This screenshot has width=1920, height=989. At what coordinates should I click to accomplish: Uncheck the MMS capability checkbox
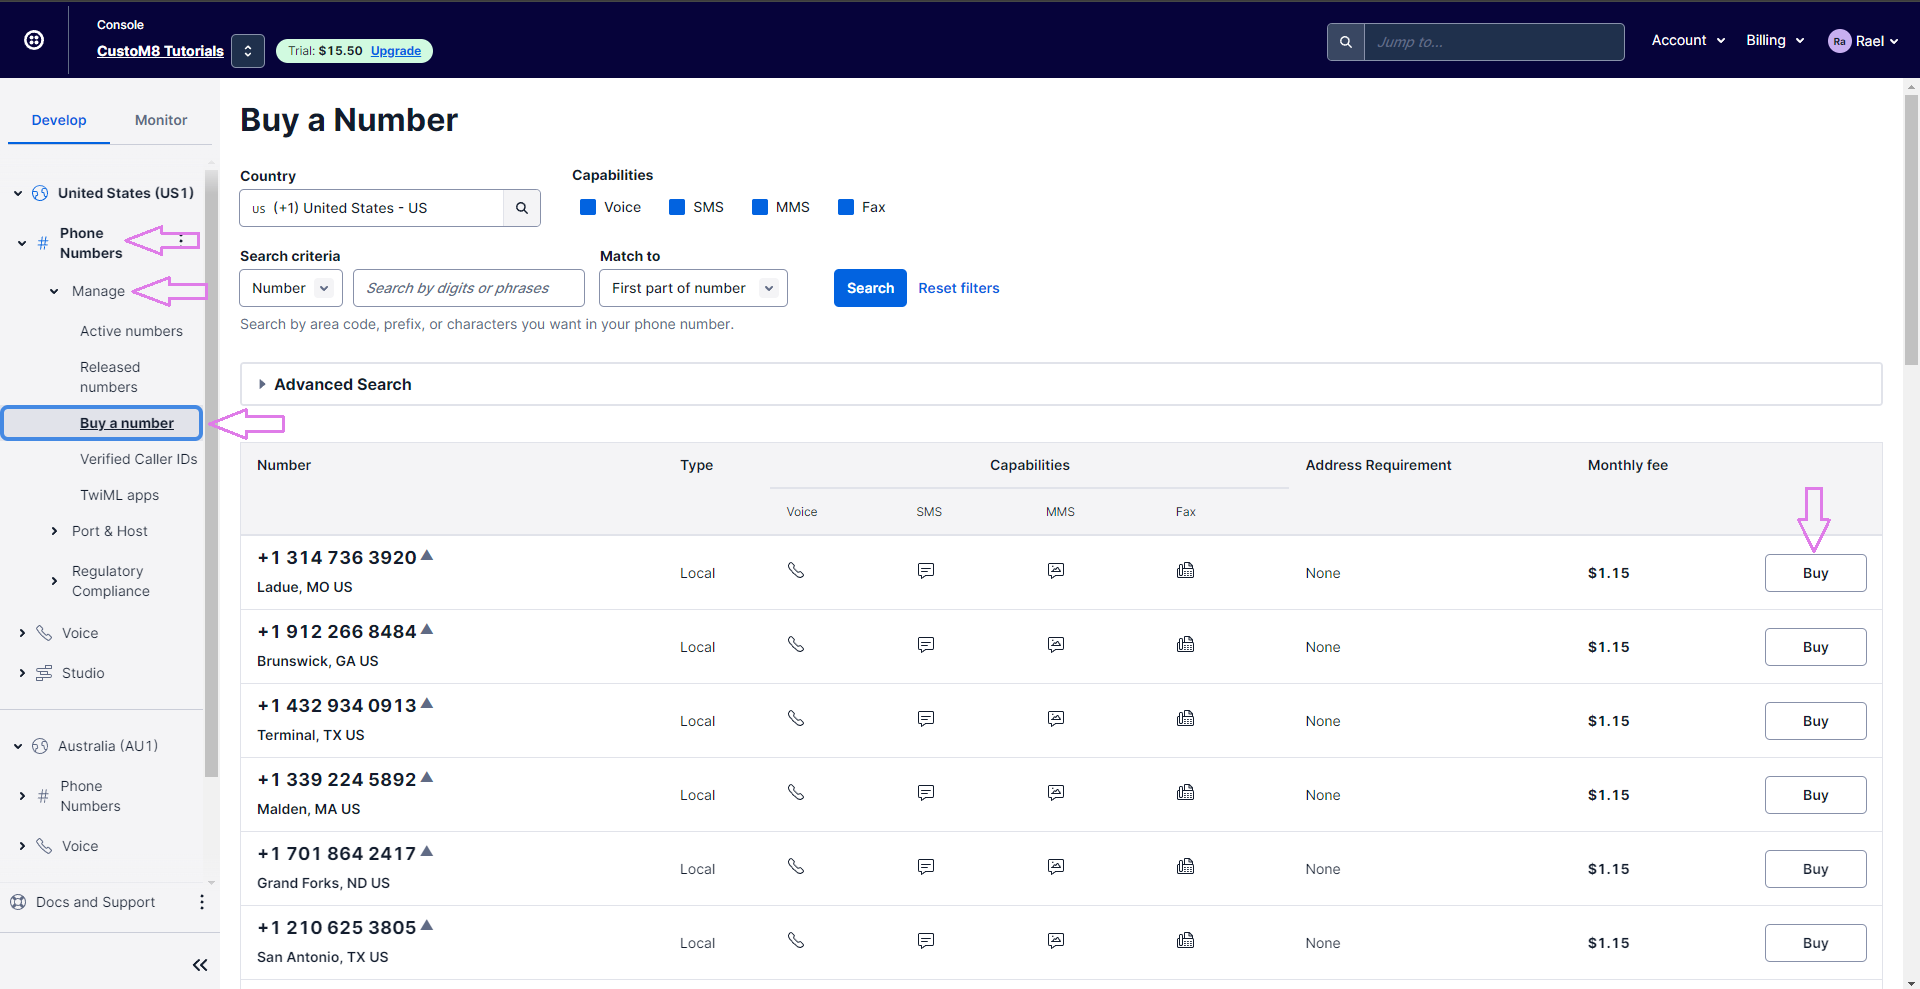click(760, 207)
